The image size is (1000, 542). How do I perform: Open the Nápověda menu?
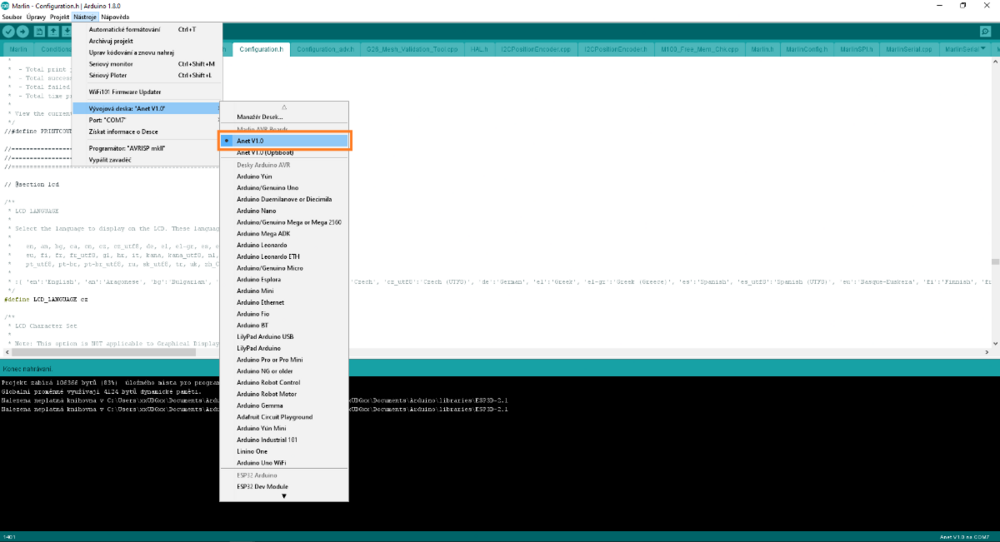pos(115,17)
